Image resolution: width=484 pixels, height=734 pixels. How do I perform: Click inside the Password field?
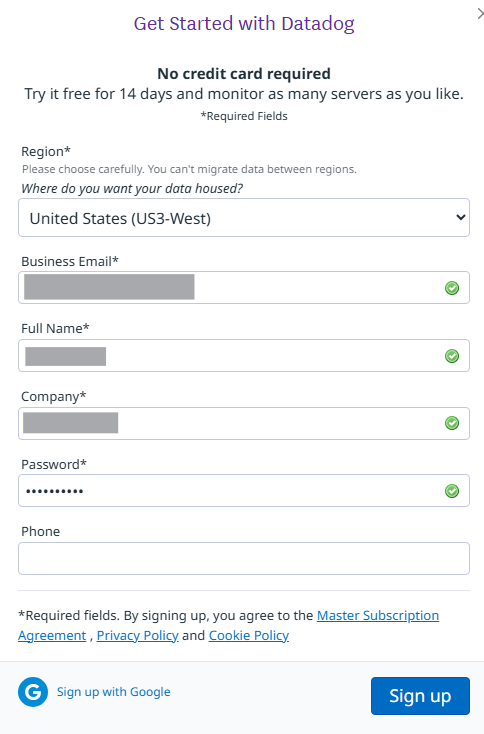click(244, 491)
